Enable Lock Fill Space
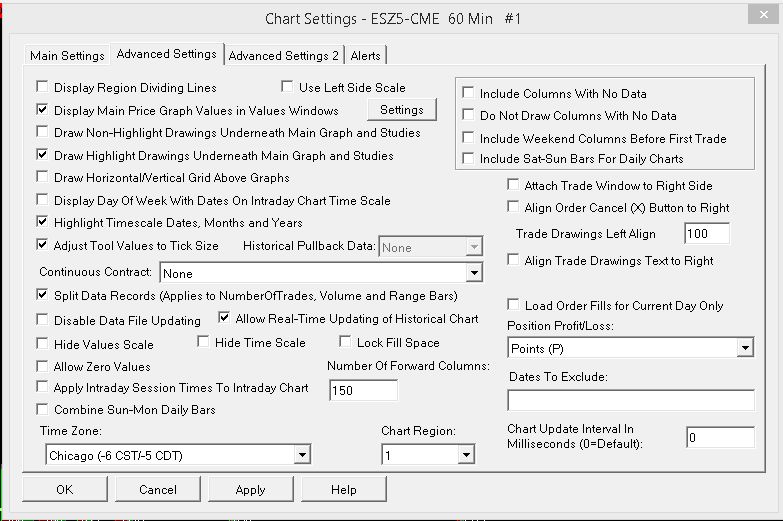Viewport: 783px width, 521px height. (345, 342)
